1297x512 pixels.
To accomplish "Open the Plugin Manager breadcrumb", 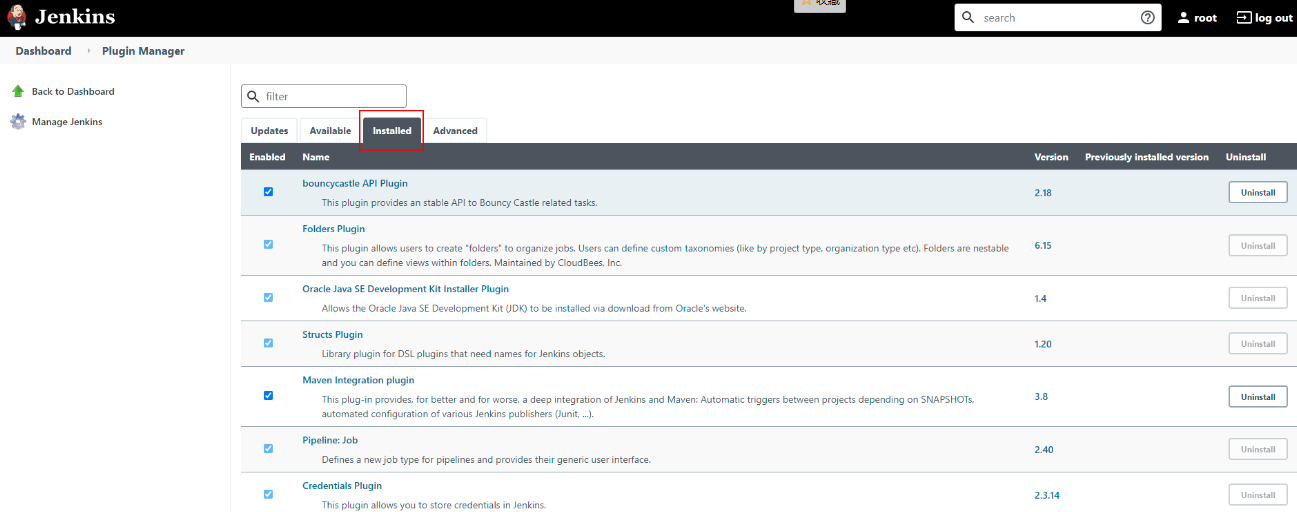I will (143, 51).
